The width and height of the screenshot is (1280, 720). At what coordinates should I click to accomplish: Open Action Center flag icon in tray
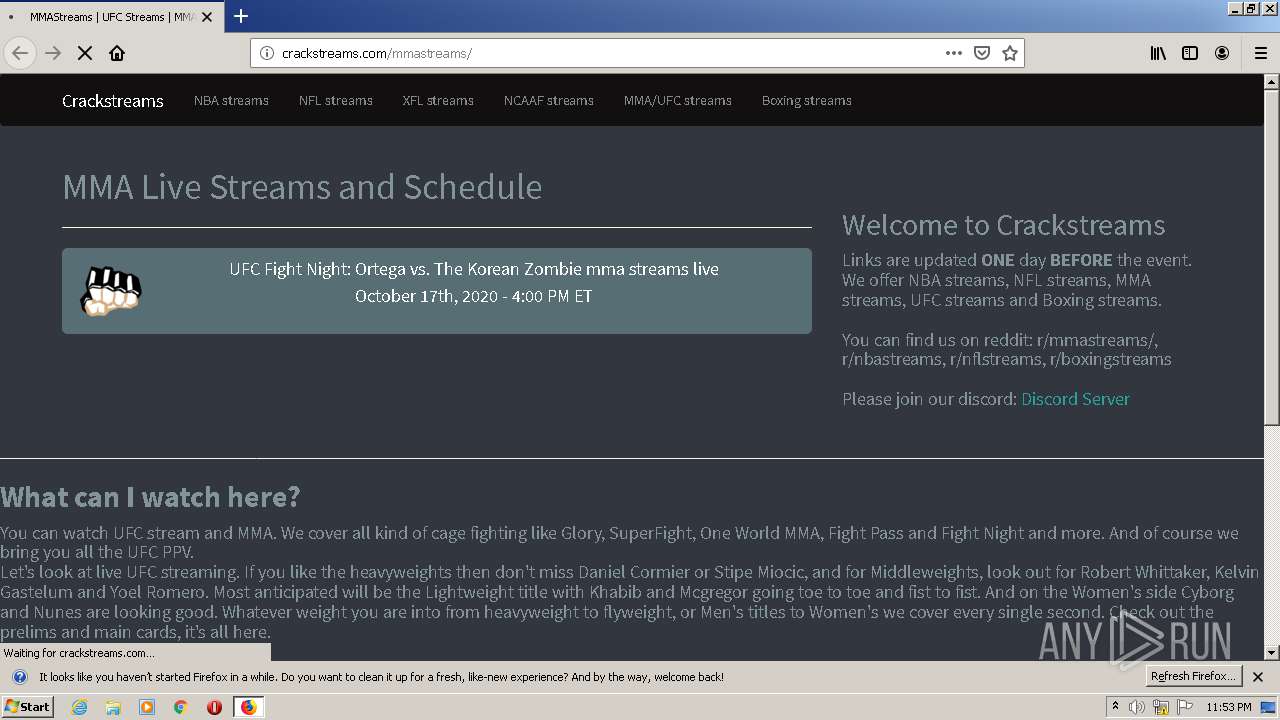click(1185, 707)
